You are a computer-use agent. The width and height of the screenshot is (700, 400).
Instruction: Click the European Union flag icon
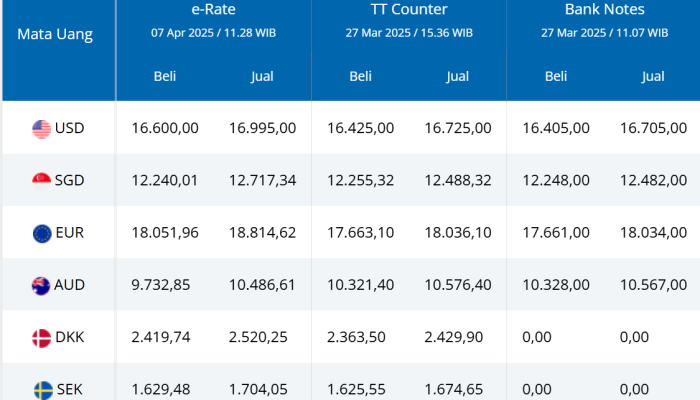point(41,233)
